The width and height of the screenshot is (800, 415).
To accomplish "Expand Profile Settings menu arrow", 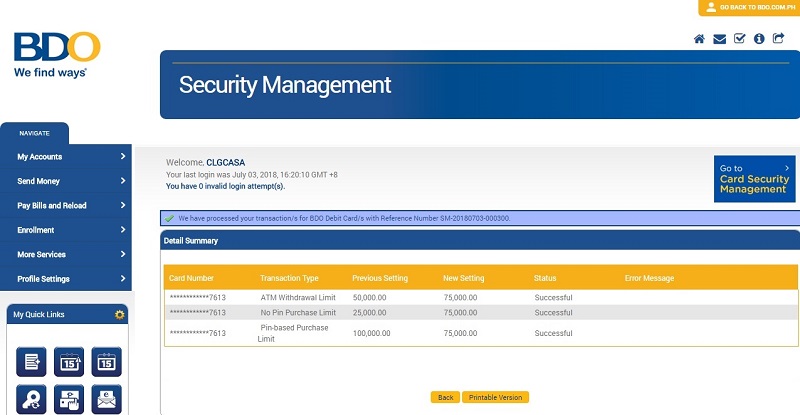I will pyautogui.click(x=123, y=278).
